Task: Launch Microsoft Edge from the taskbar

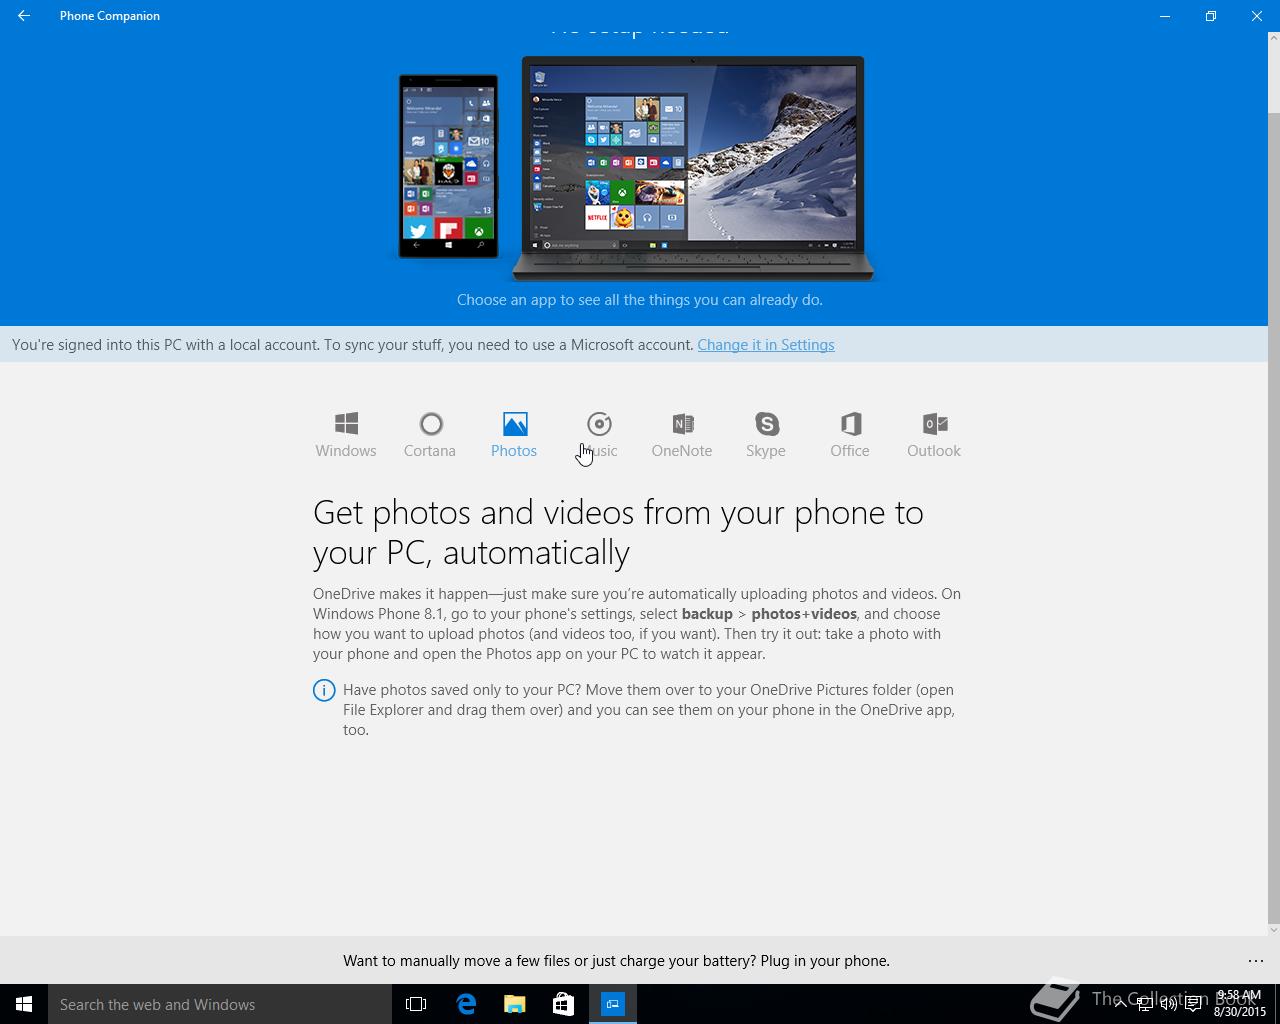Action: click(x=466, y=1004)
